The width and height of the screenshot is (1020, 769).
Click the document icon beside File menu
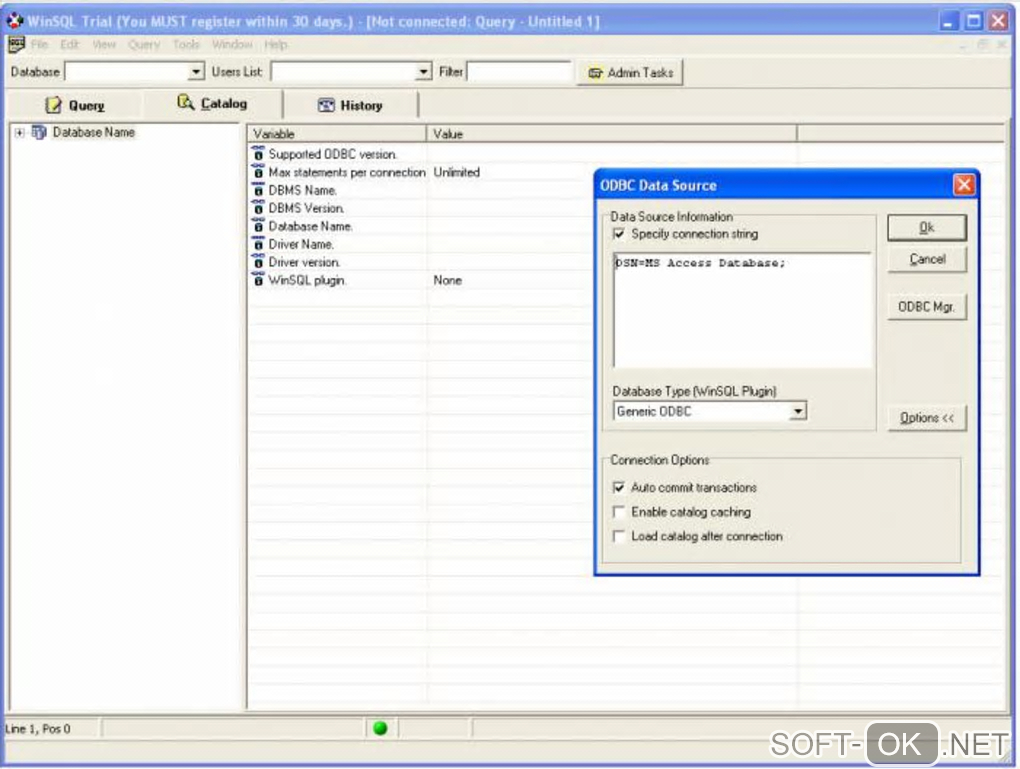pos(16,44)
